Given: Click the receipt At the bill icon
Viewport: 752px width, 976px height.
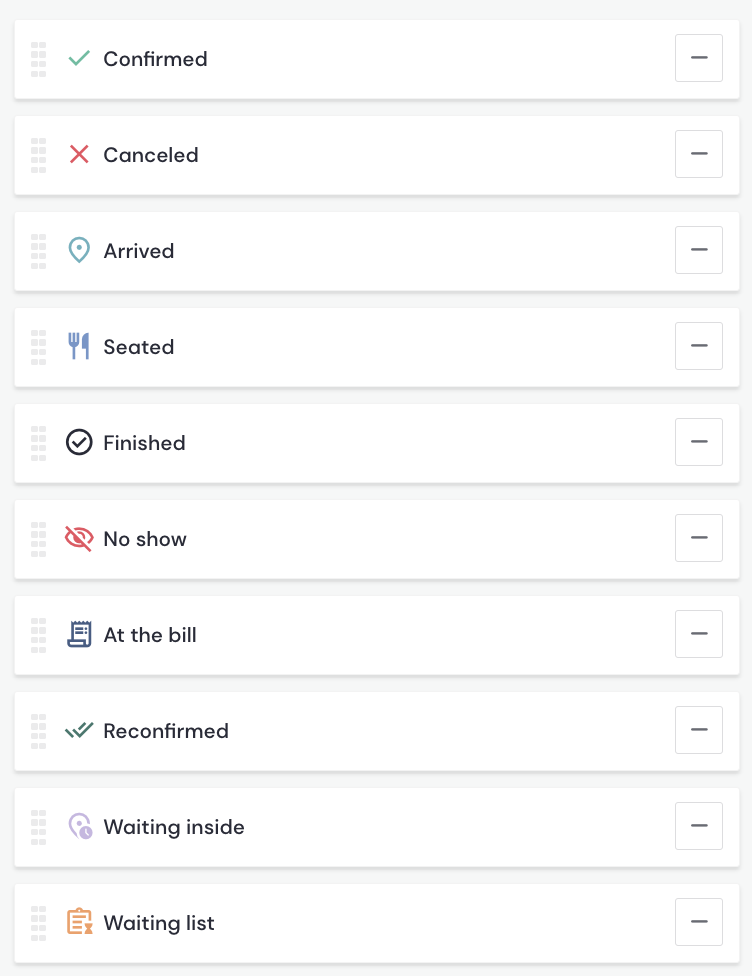Looking at the screenshot, I should [x=79, y=635].
